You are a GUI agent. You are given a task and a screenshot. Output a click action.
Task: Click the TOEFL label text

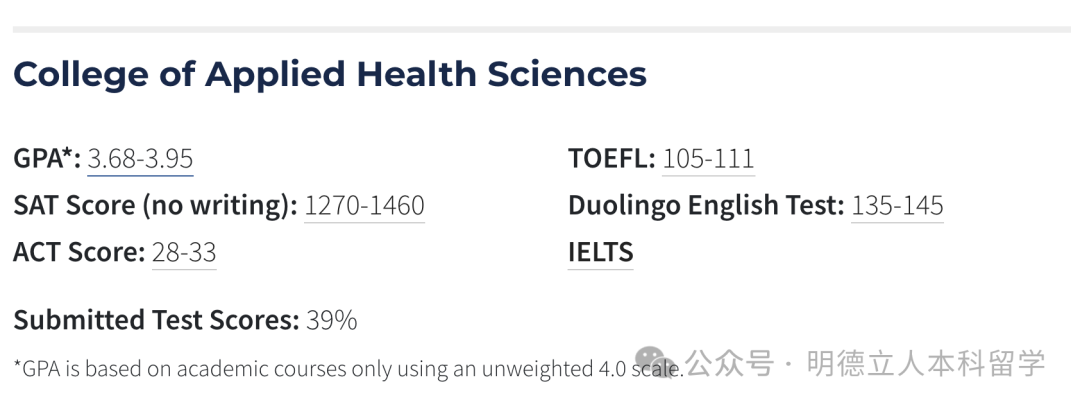coord(611,159)
